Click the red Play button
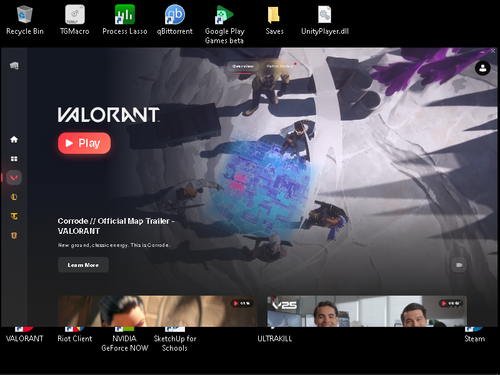Screen dimensions: 500x375 pyautogui.click(x=84, y=143)
